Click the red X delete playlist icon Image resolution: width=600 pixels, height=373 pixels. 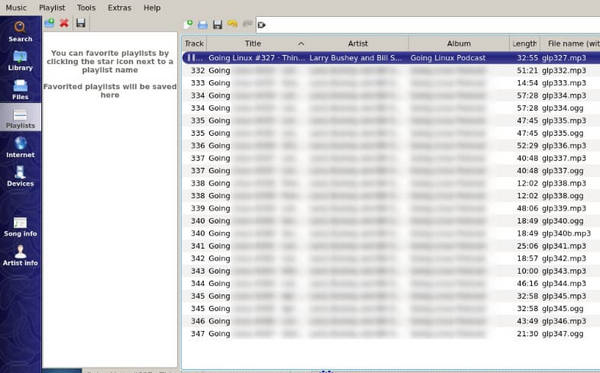tap(64, 23)
